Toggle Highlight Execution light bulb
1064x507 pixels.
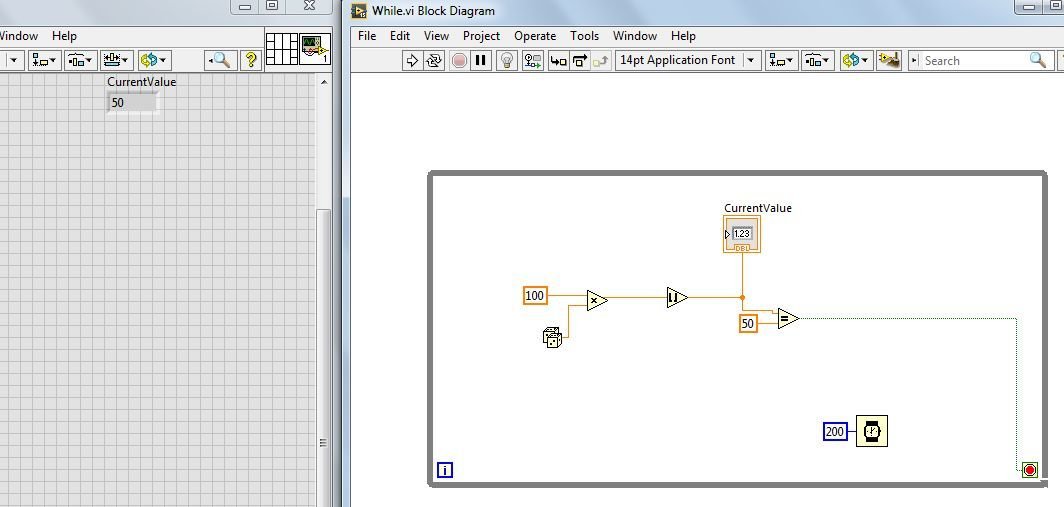pyautogui.click(x=506, y=60)
